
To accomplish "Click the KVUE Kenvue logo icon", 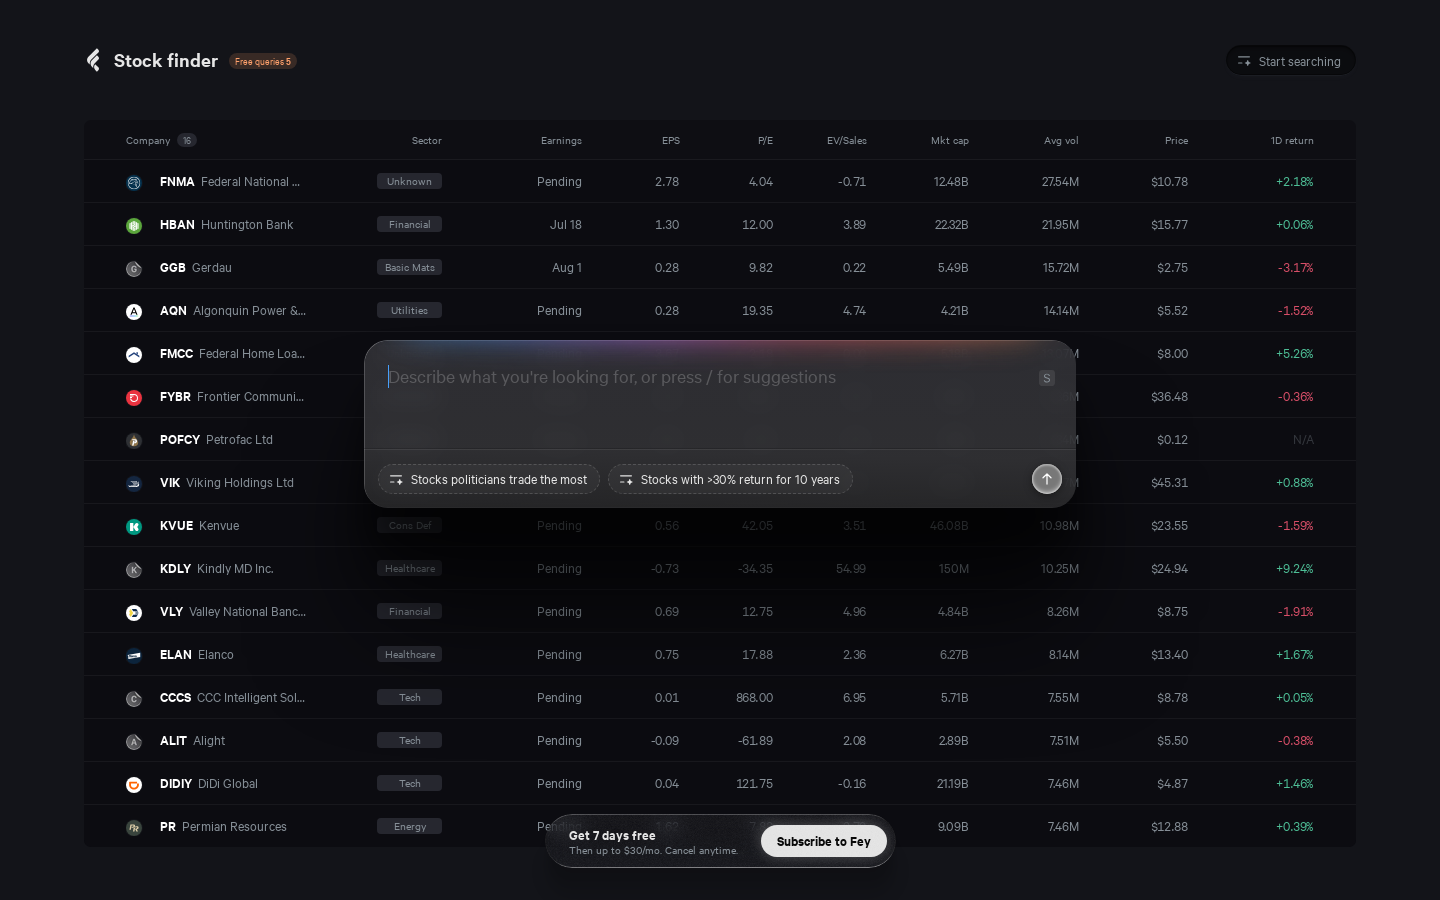I will coord(134,526).
